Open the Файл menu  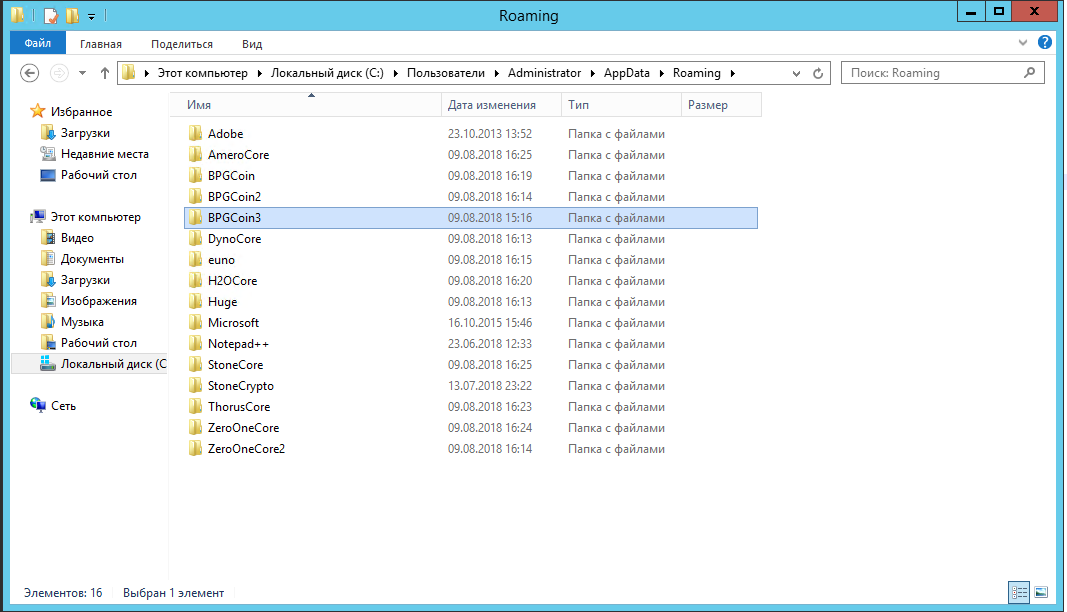tap(37, 43)
